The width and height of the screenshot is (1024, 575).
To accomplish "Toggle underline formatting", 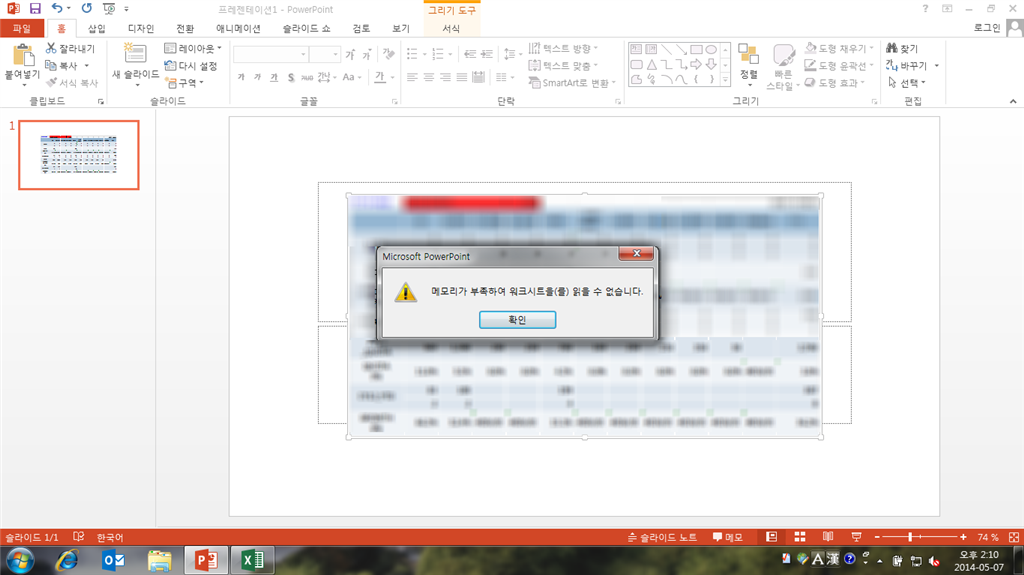I will tap(274, 77).
